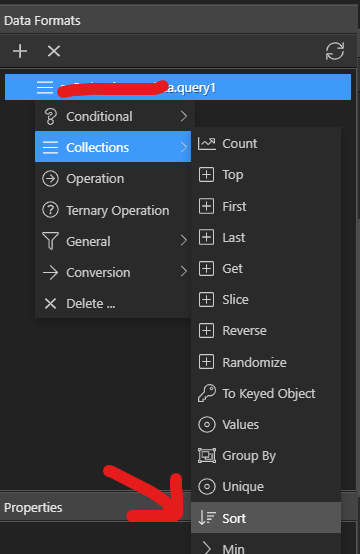Viewport: 360px width, 554px height.
Task: Select Slice formatter
Action: coord(266,300)
